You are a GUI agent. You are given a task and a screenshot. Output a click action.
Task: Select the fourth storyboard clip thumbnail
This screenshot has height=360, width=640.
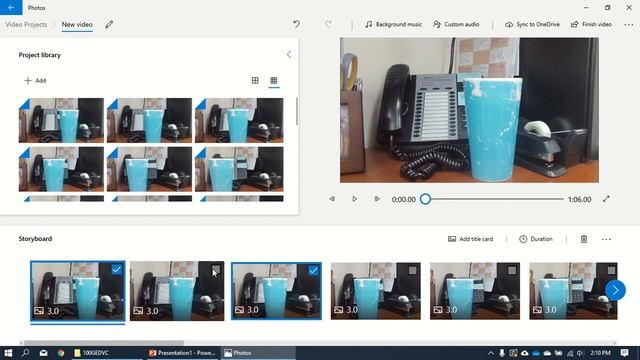[376, 291]
